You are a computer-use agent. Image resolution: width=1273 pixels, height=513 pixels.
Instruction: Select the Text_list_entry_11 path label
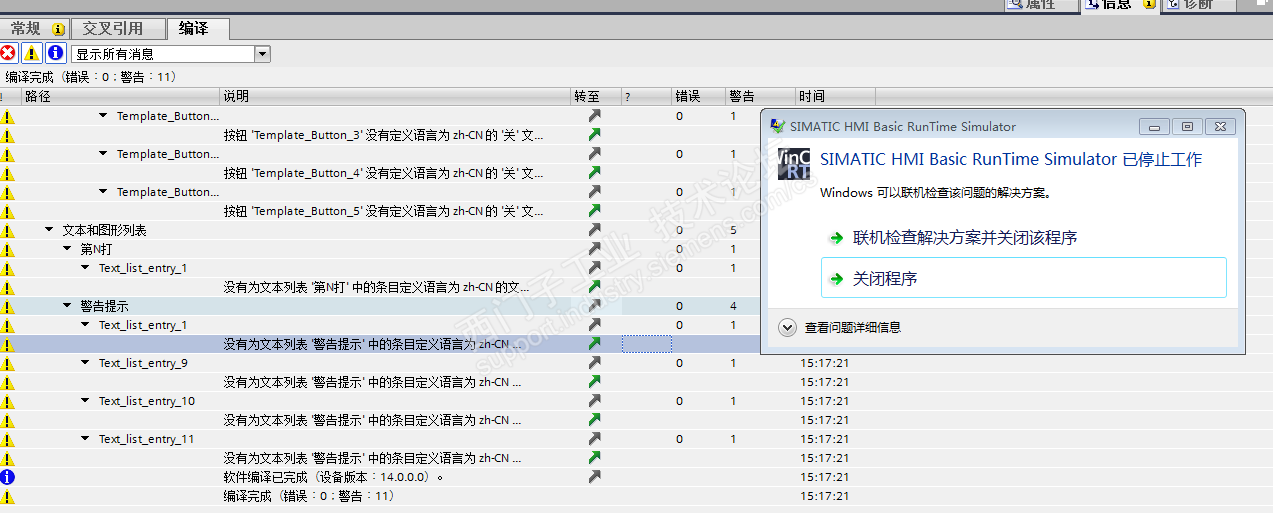tap(146, 439)
